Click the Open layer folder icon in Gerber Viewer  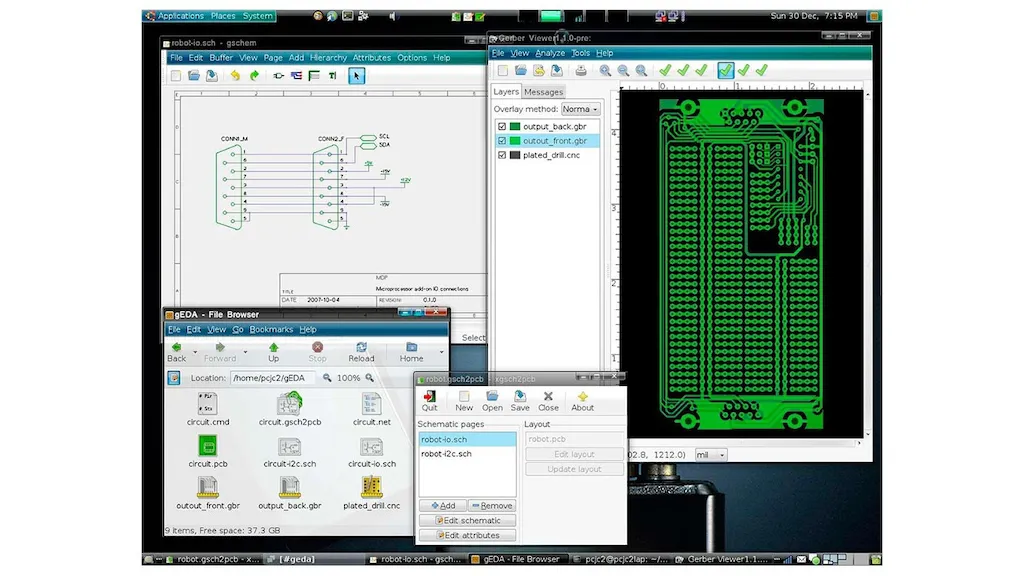click(520, 71)
